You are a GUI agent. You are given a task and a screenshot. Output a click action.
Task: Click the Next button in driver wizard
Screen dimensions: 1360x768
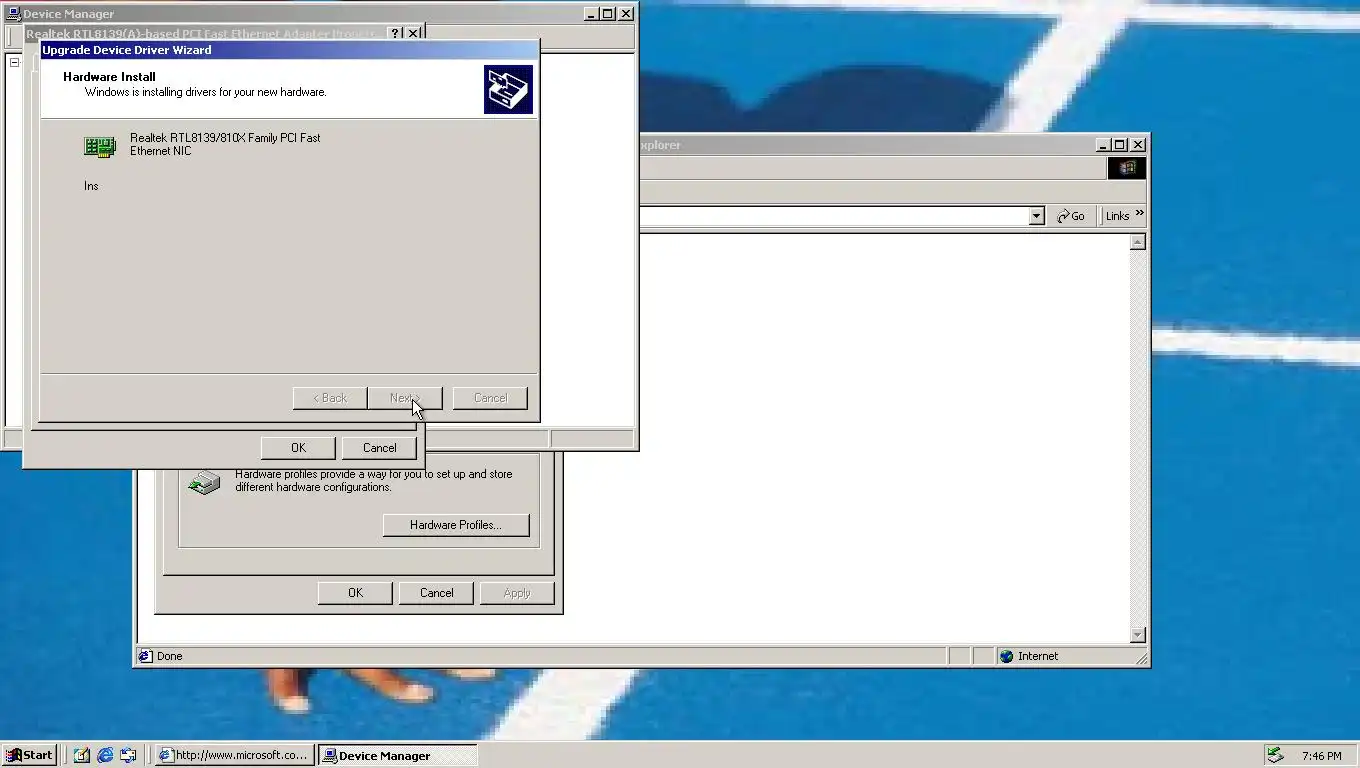(404, 398)
